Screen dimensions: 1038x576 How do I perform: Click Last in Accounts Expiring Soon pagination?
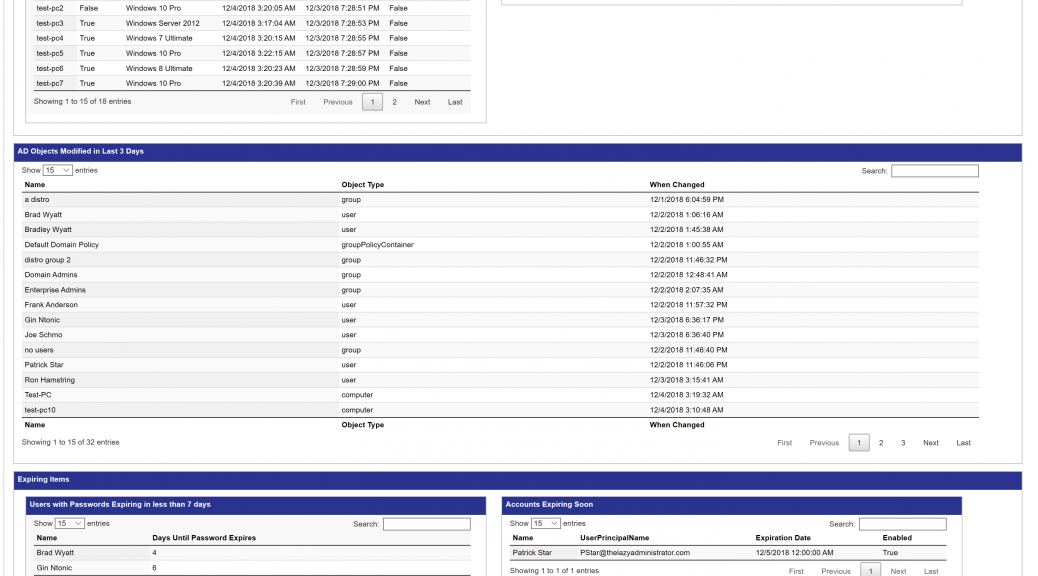931,571
